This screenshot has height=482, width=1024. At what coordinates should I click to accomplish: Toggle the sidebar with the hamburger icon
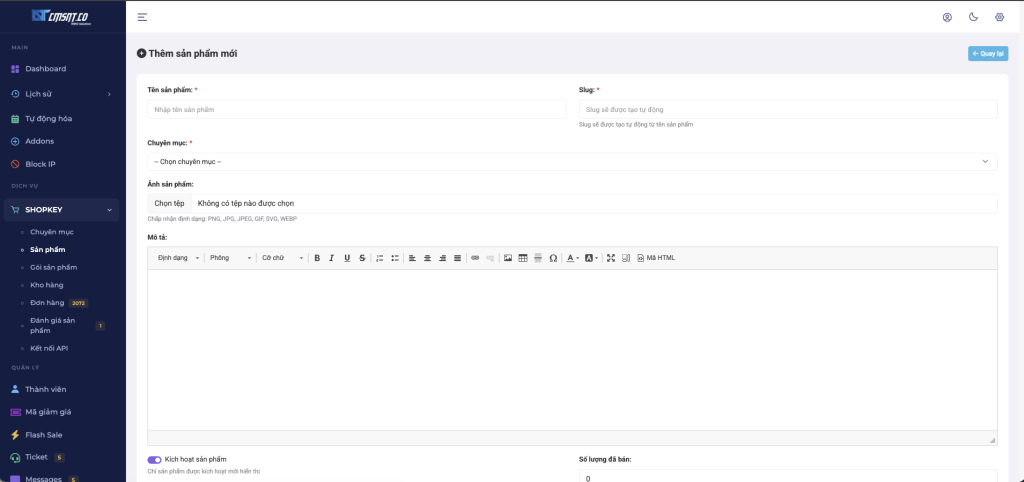click(x=143, y=17)
